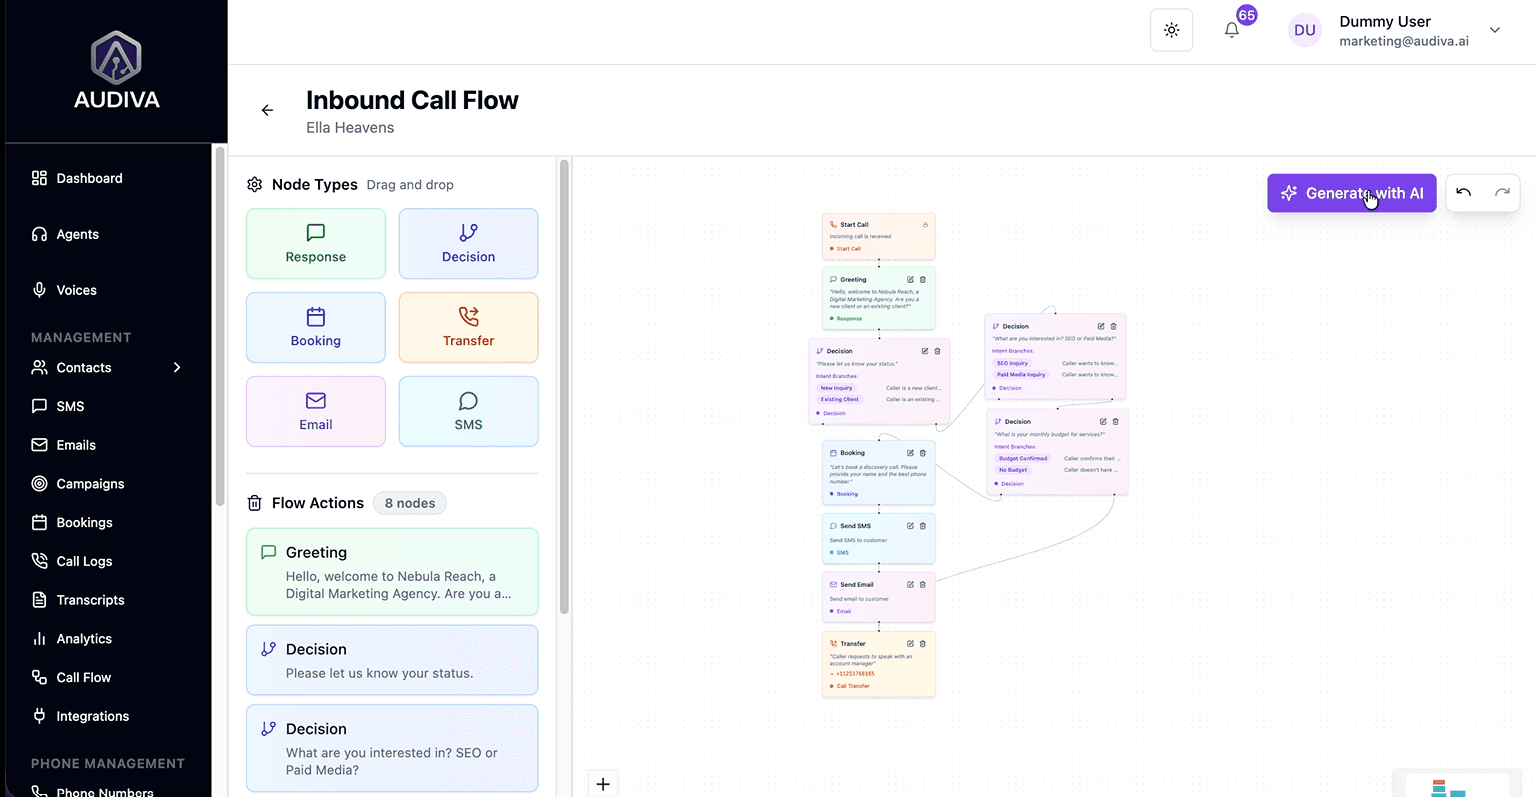
Task: Edit the Greeting node on canvas
Action: tap(910, 280)
